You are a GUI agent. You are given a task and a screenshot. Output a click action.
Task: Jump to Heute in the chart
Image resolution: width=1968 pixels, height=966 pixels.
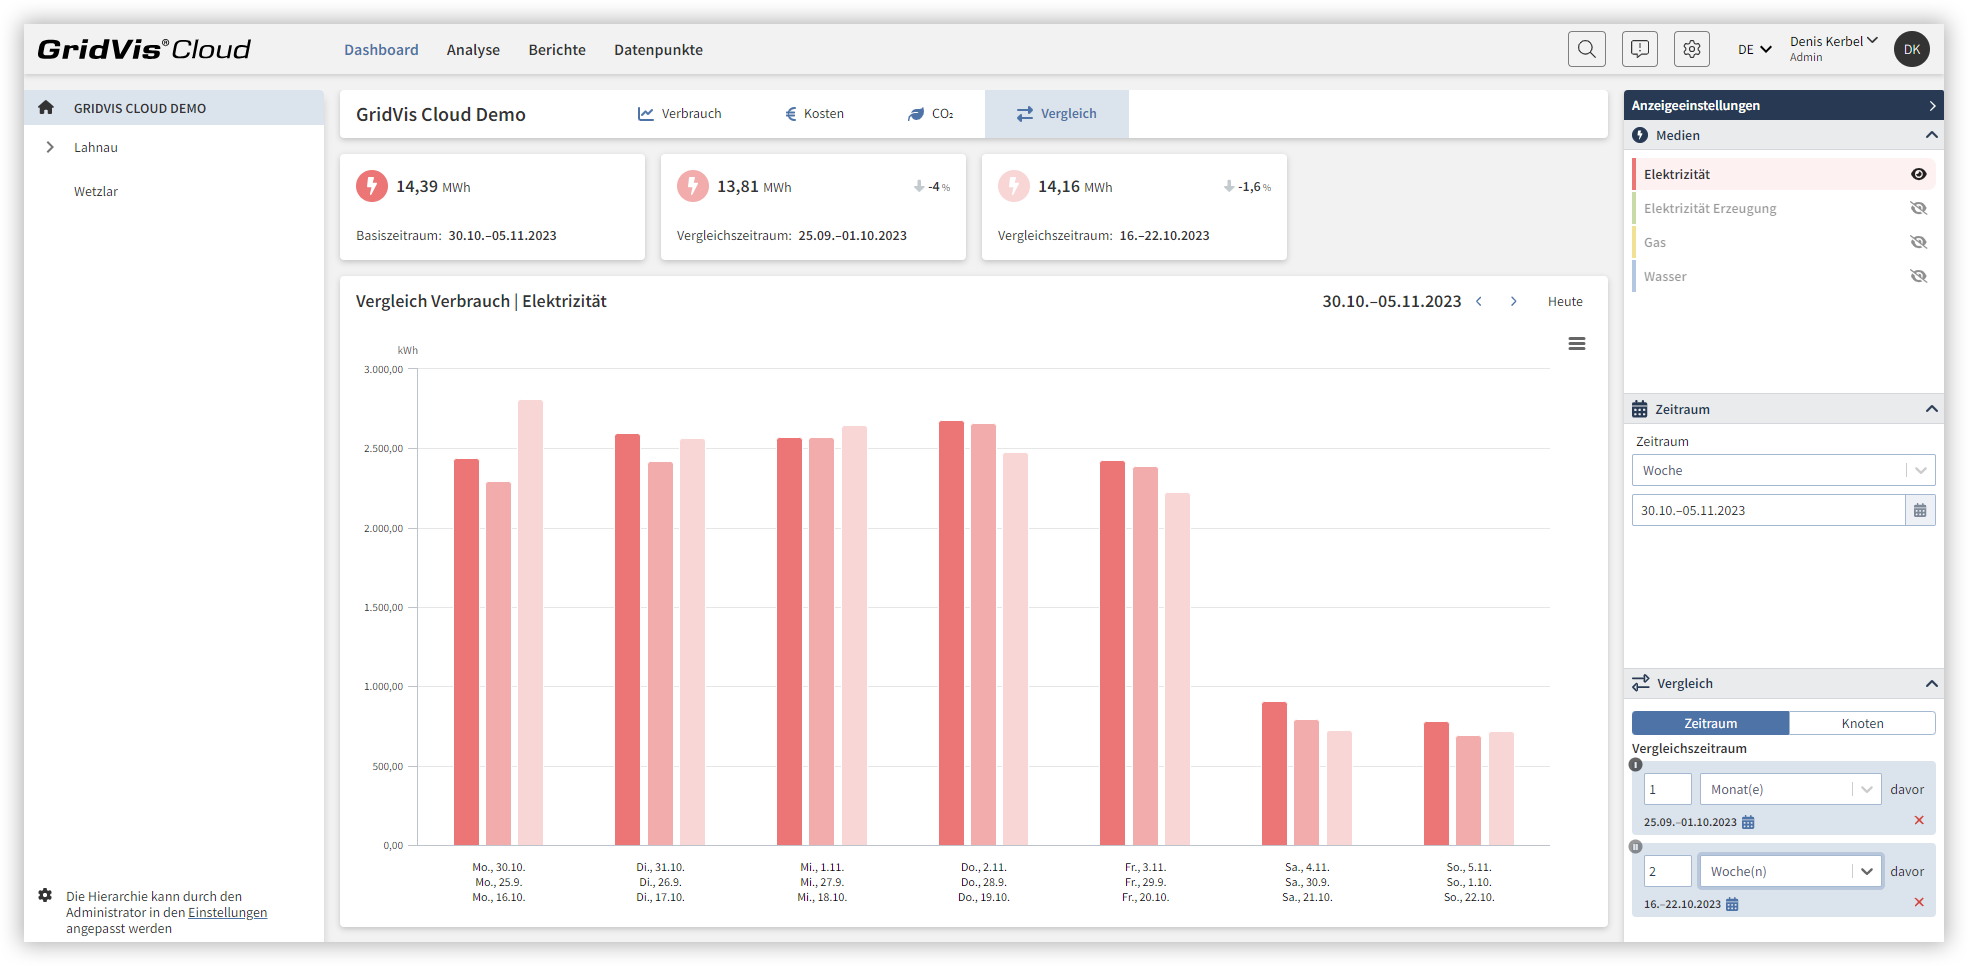click(x=1565, y=300)
